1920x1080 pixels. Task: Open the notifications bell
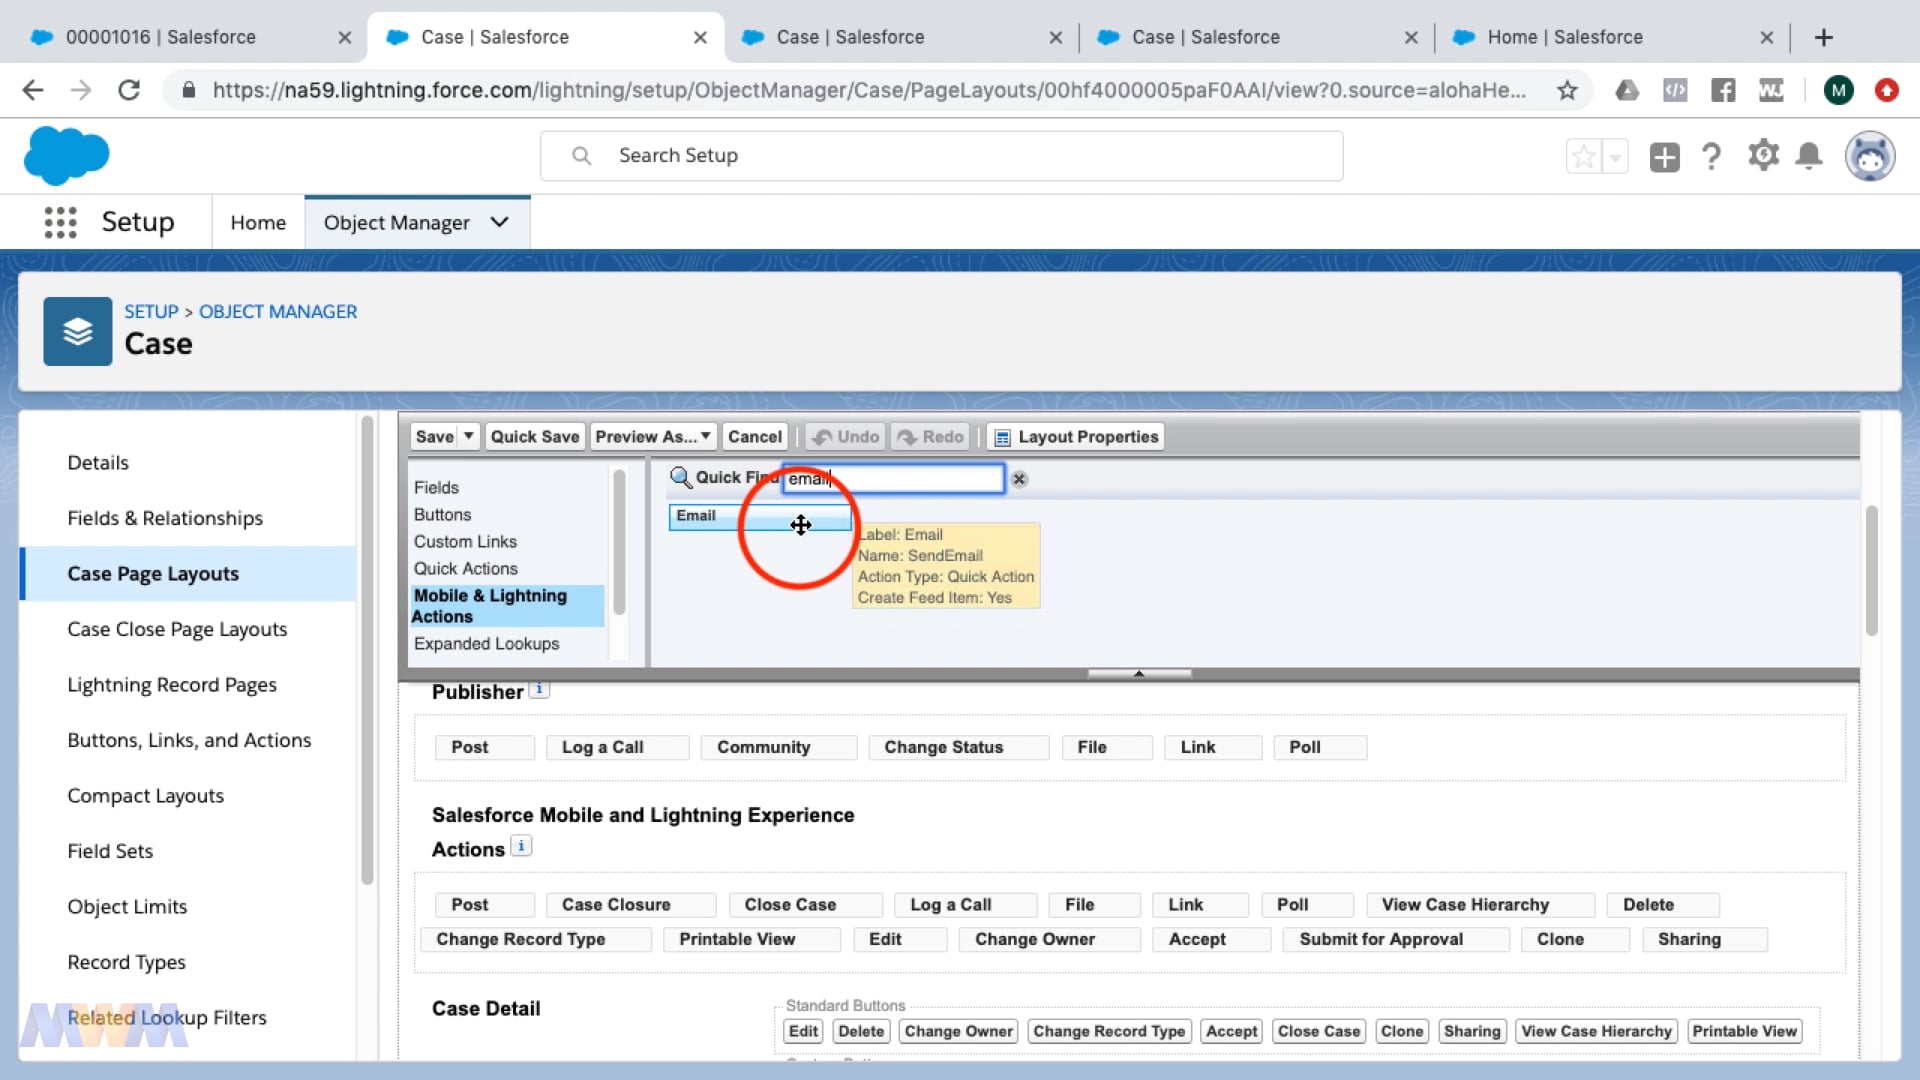click(x=1809, y=156)
